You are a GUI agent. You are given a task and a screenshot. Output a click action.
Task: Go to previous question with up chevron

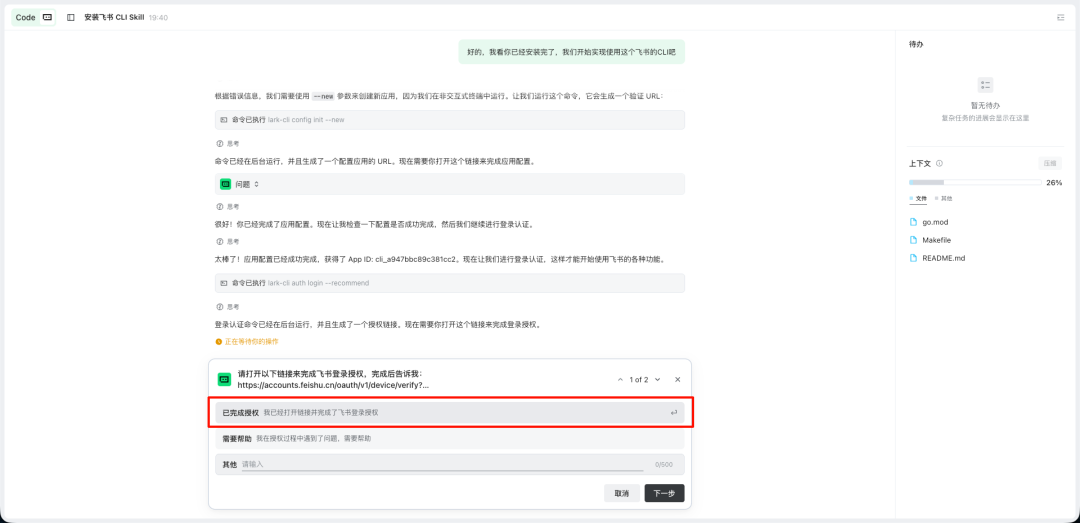pos(620,380)
